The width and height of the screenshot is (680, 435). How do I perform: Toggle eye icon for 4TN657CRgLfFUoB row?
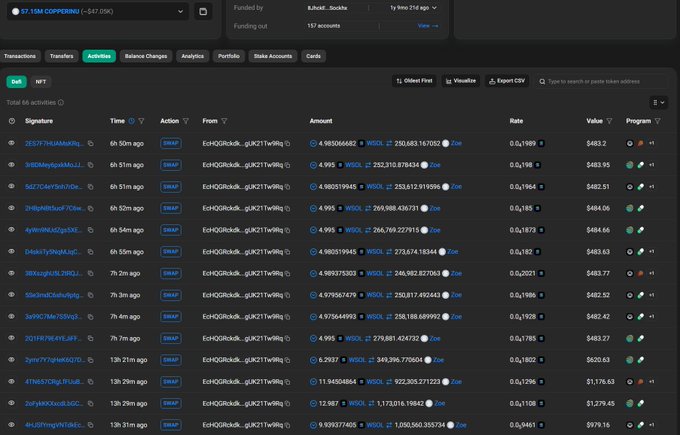pyautogui.click(x=11, y=381)
